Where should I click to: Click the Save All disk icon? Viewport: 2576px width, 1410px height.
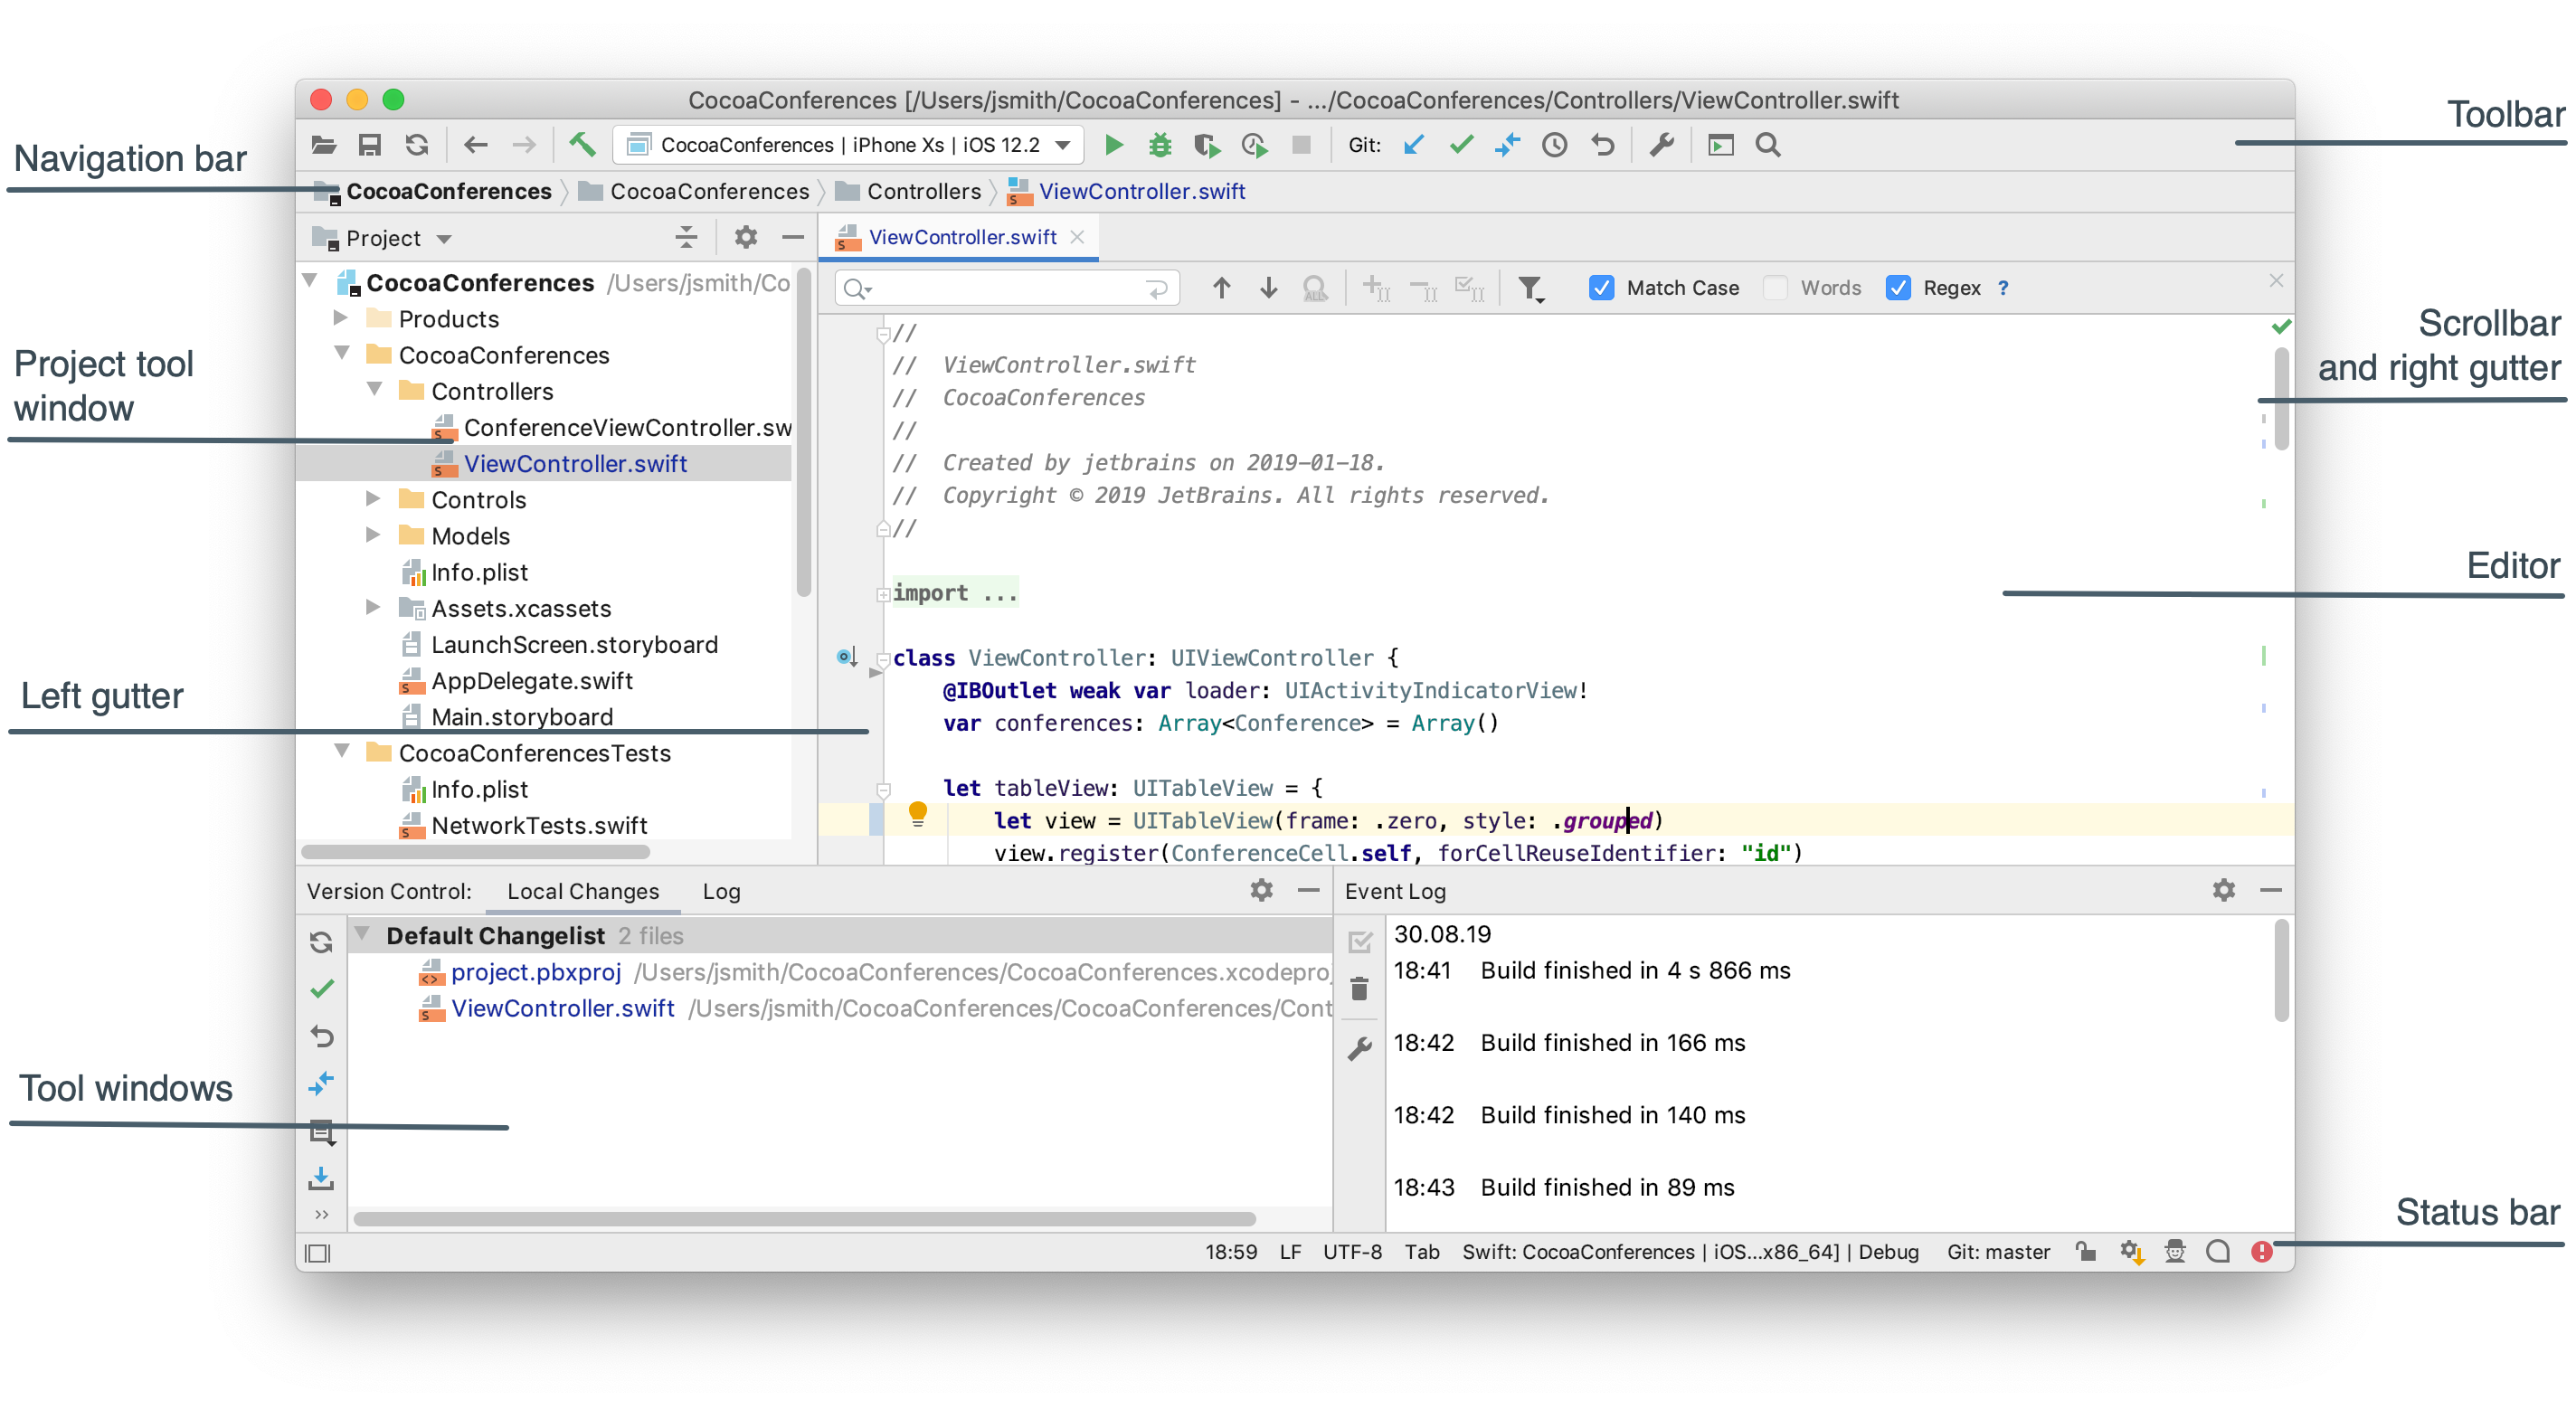(x=370, y=145)
